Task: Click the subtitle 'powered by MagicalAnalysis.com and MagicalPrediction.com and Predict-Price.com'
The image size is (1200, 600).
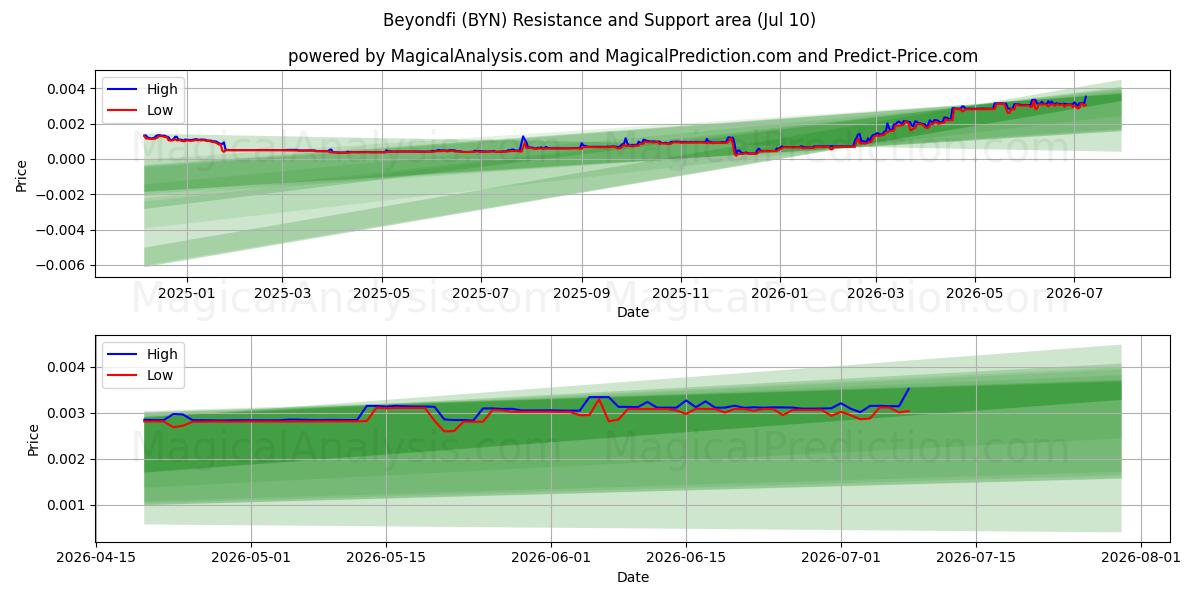Action: tap(633, 56)
